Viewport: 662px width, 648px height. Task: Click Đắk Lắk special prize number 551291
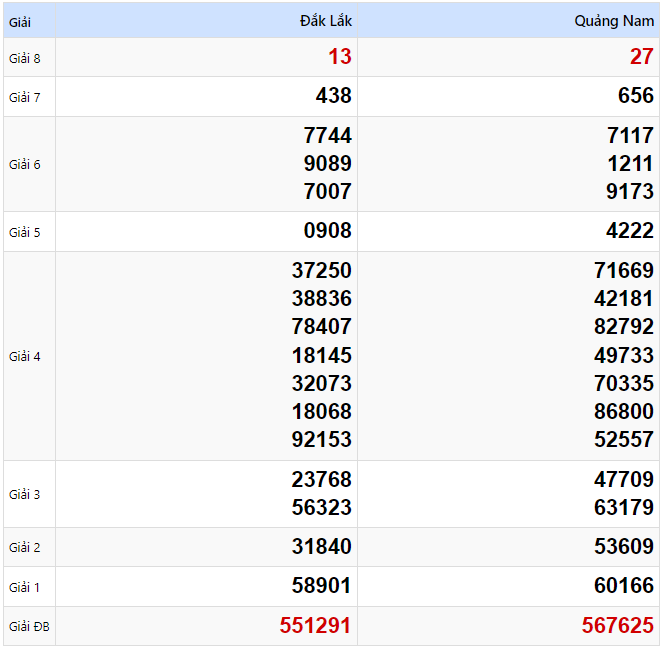point(315,626)
